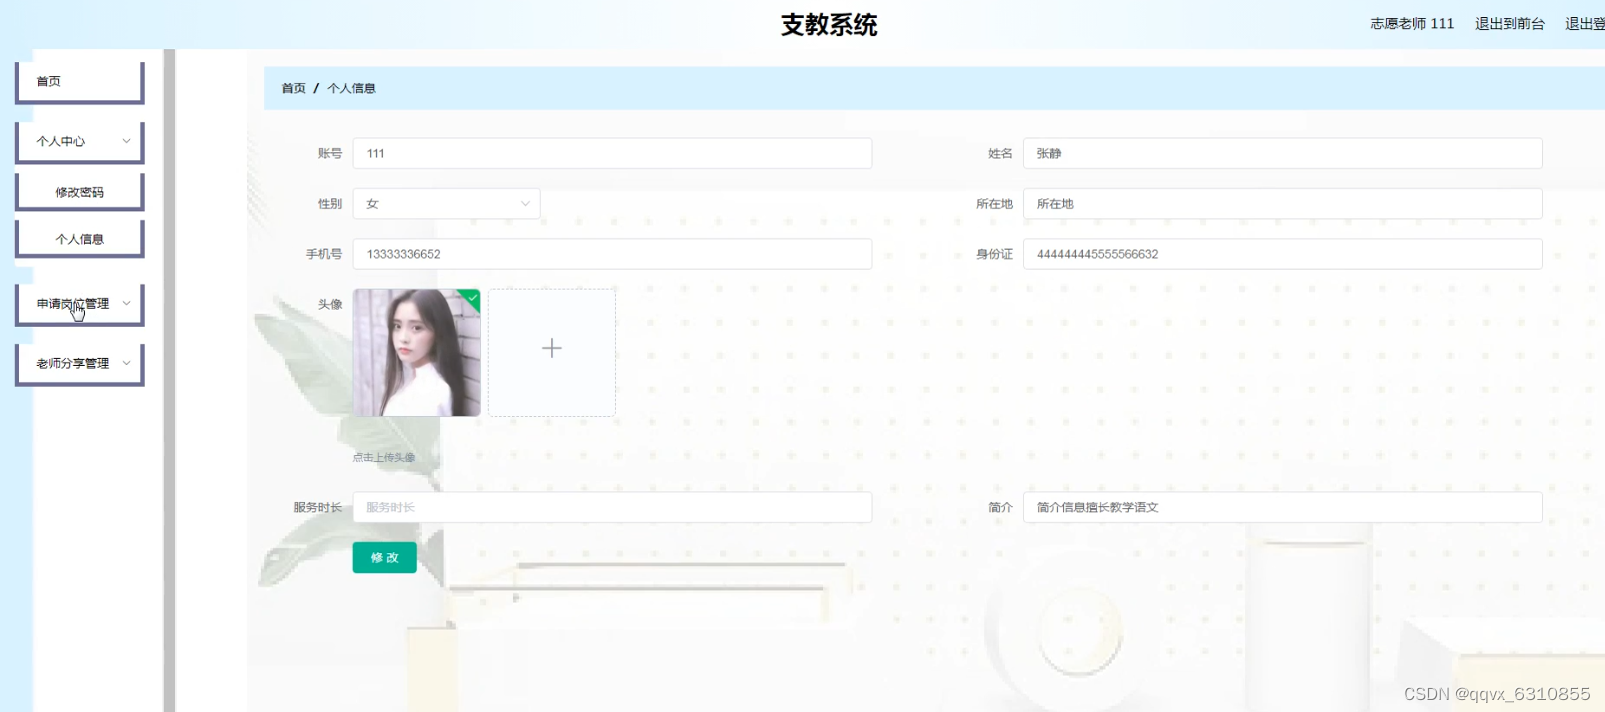Expand the 申请岗位管理 sidebar menu
1605x712 pixels.
[x=80, y=303]
